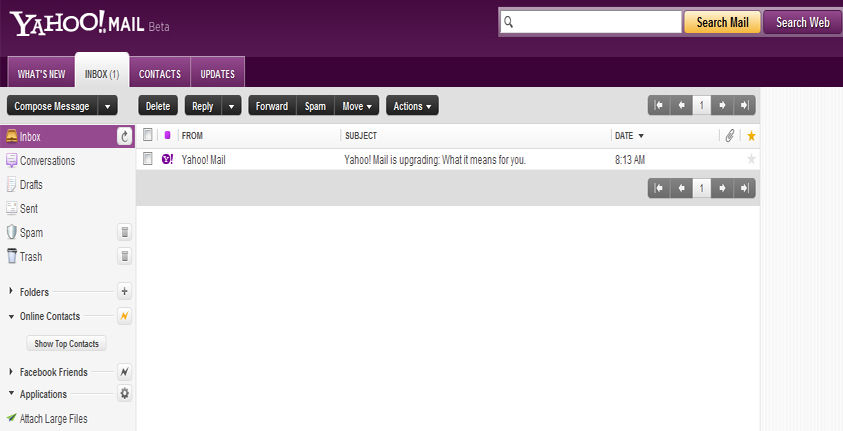Check the Yahoo! Mail message checkbox
Image resolution: width=843 pixels, height=431 pixels.
click(147, 159)
